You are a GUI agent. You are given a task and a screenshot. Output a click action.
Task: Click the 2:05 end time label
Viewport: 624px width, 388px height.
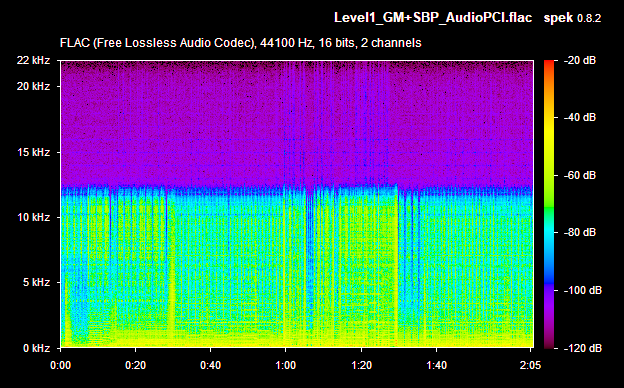[x=530, y=365]
